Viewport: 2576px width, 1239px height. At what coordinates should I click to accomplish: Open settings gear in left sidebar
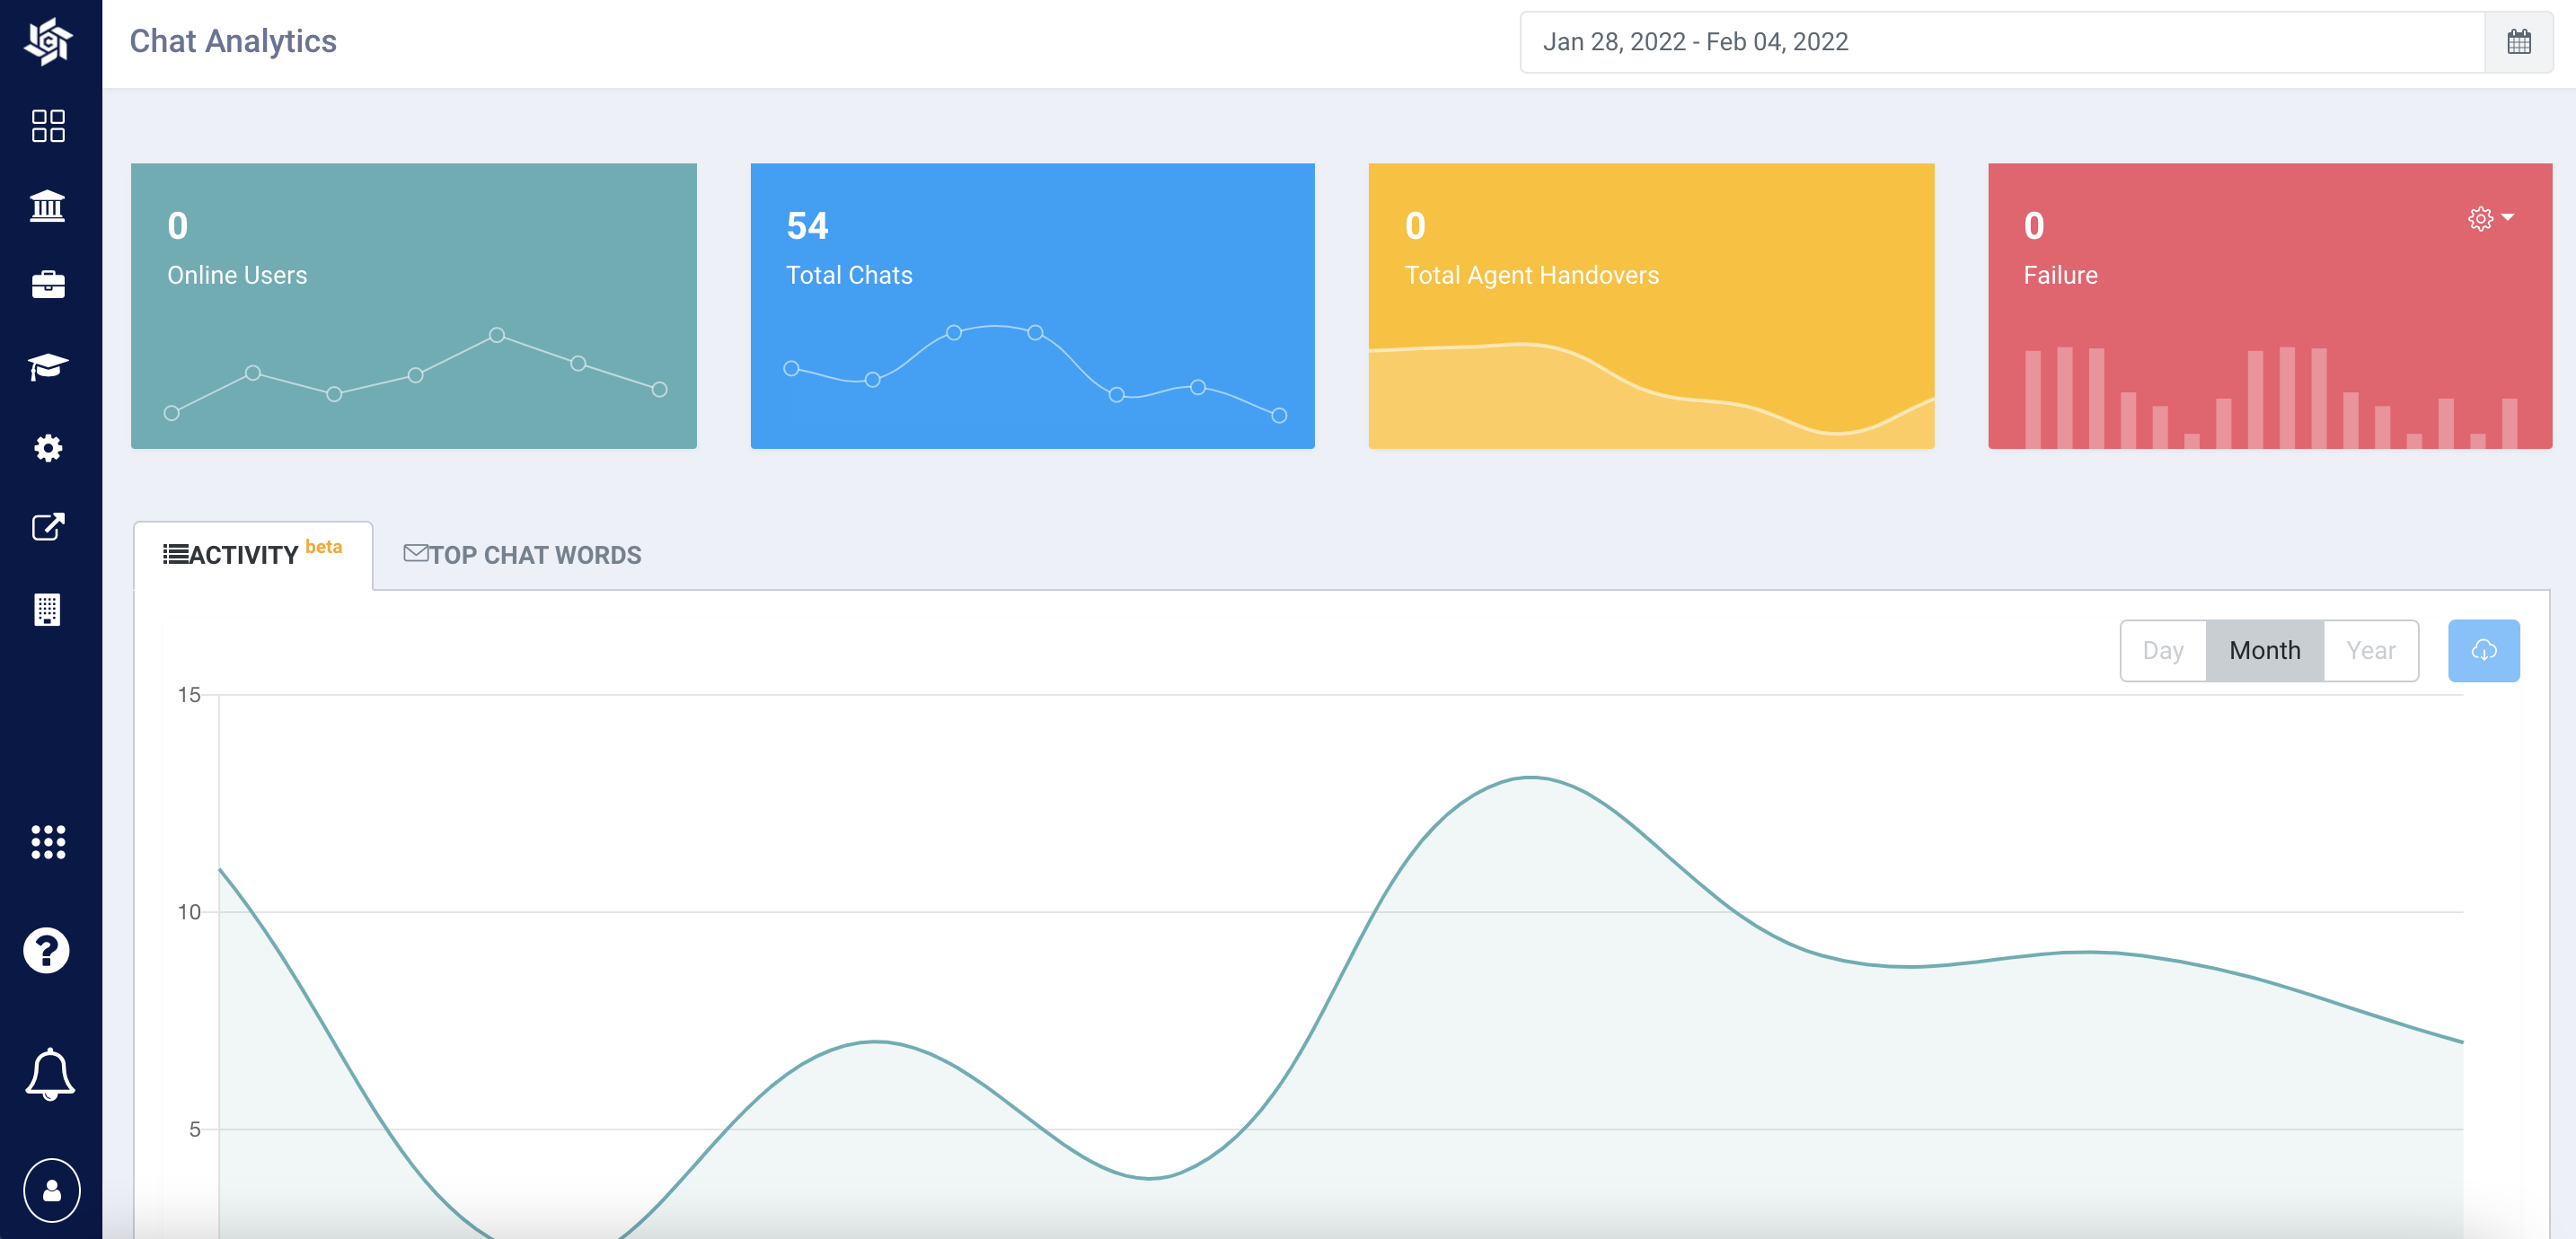(48, 448)
